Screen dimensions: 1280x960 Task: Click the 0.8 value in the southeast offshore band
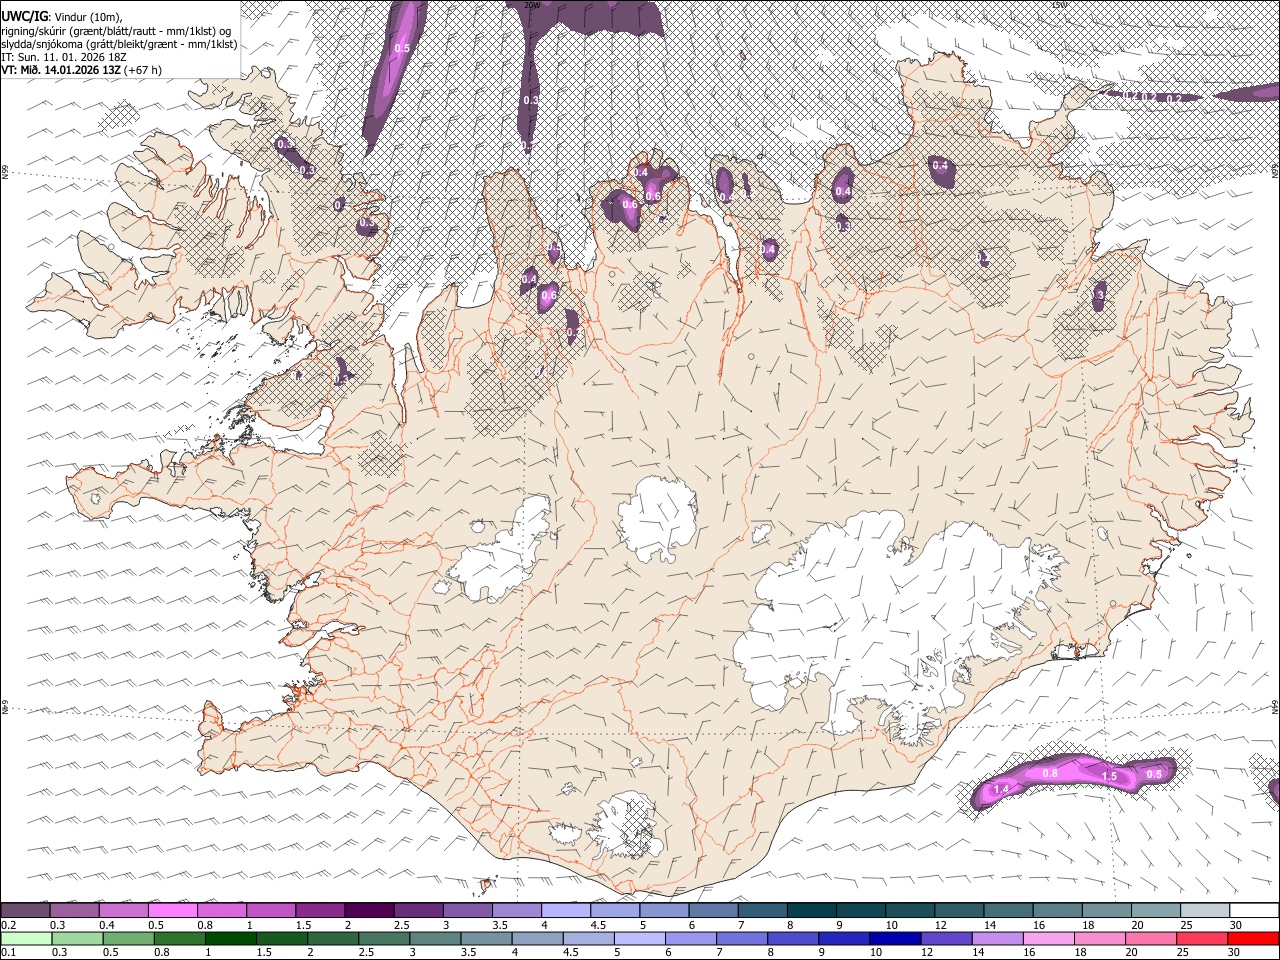(1050, 773)
